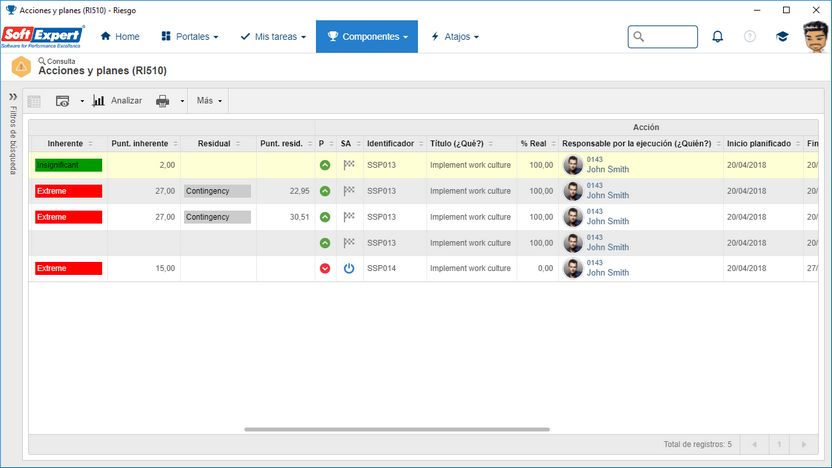The height and width of the screenshot is (468, 832).
Task: Click the view record toolbar icon
Action: click(x=63, y=101)
